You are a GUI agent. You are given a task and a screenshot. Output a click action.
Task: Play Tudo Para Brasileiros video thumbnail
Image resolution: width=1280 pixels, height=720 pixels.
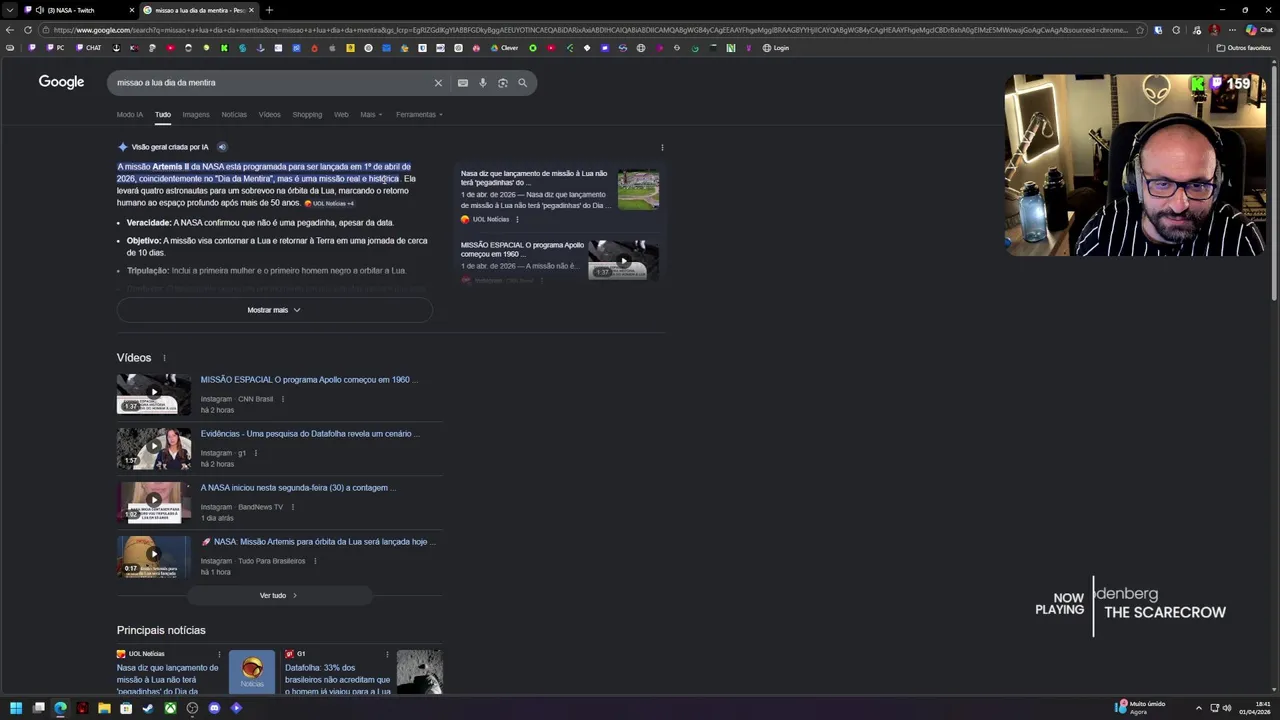click(x=153, y=556)
